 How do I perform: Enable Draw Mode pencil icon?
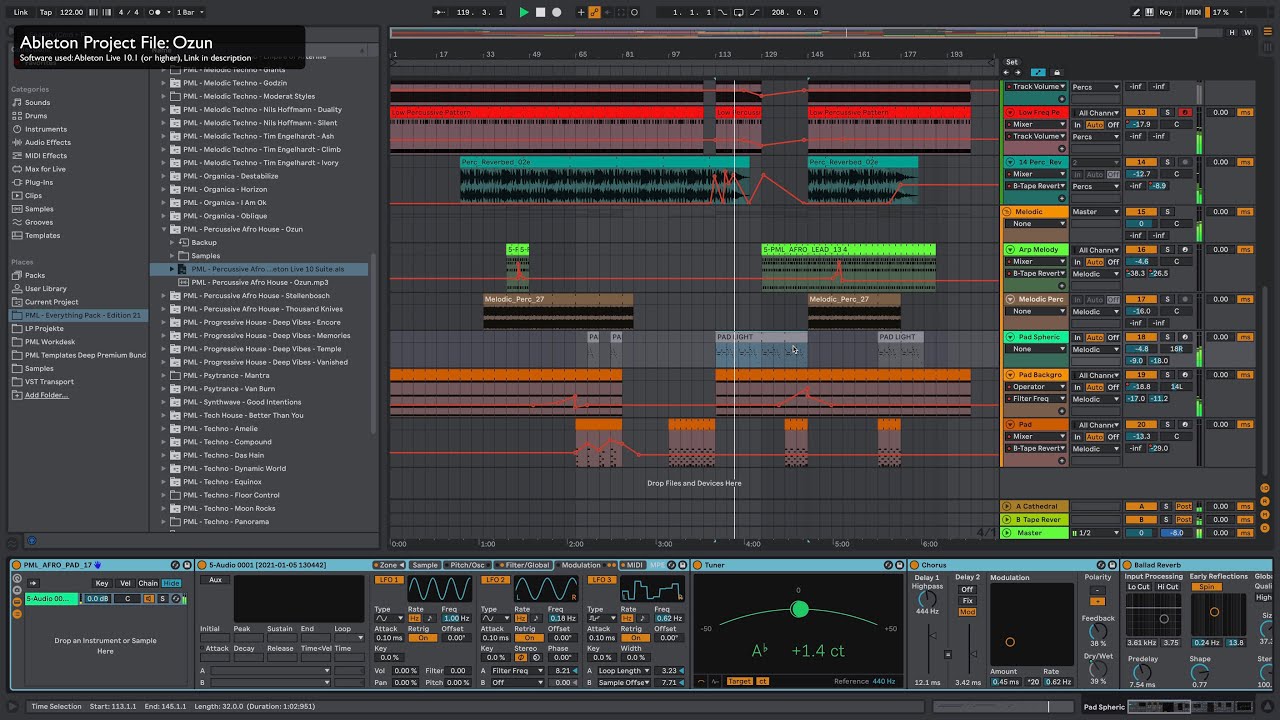point(1136,12)
